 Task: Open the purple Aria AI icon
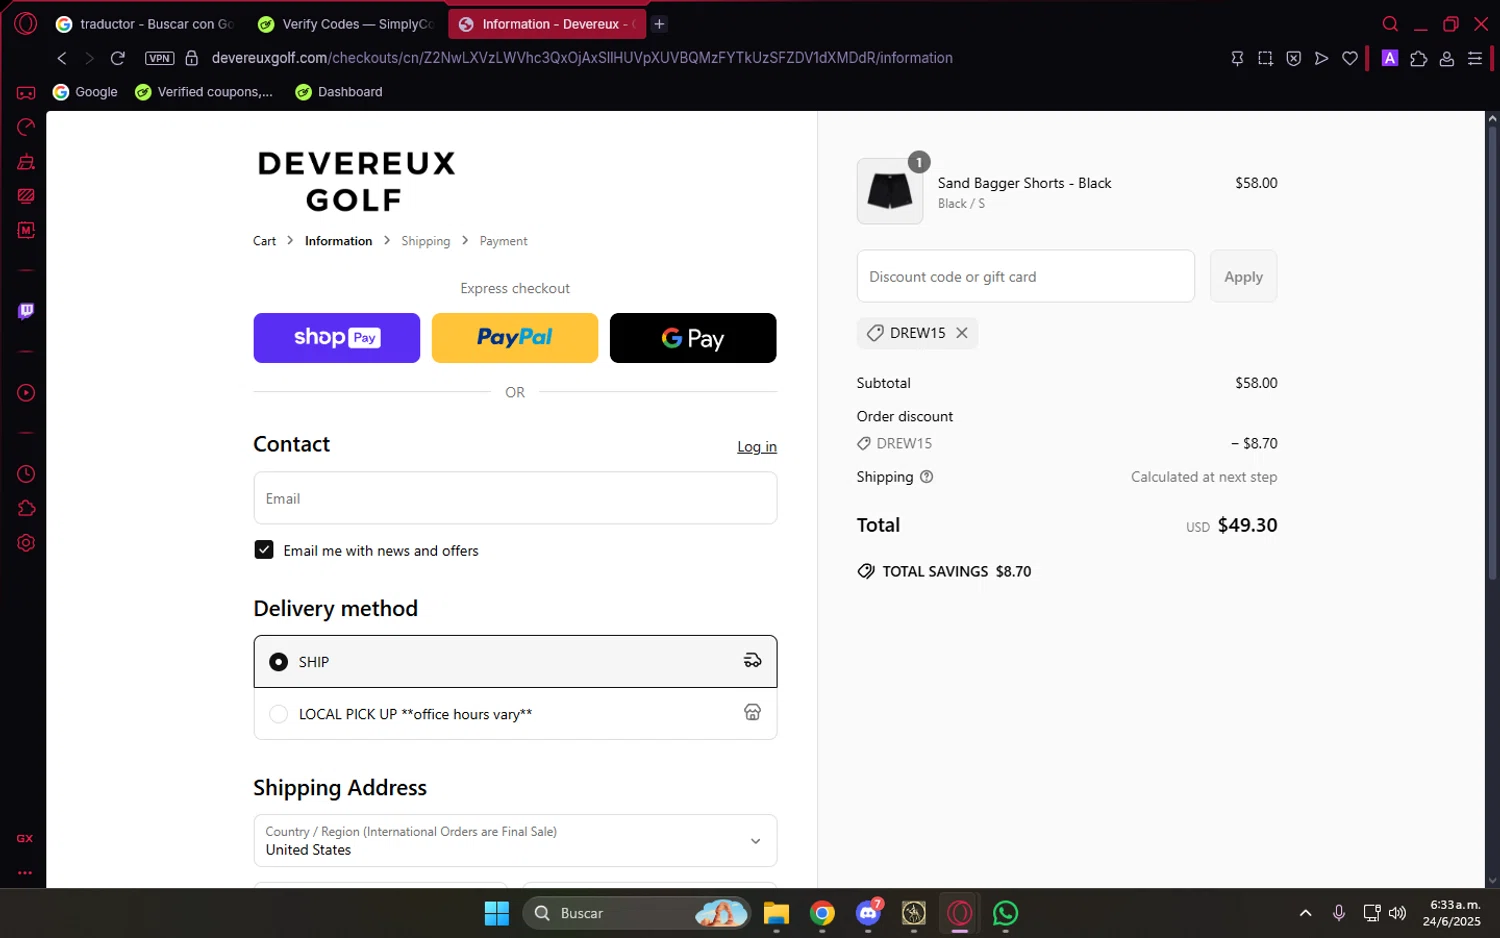1389,58
